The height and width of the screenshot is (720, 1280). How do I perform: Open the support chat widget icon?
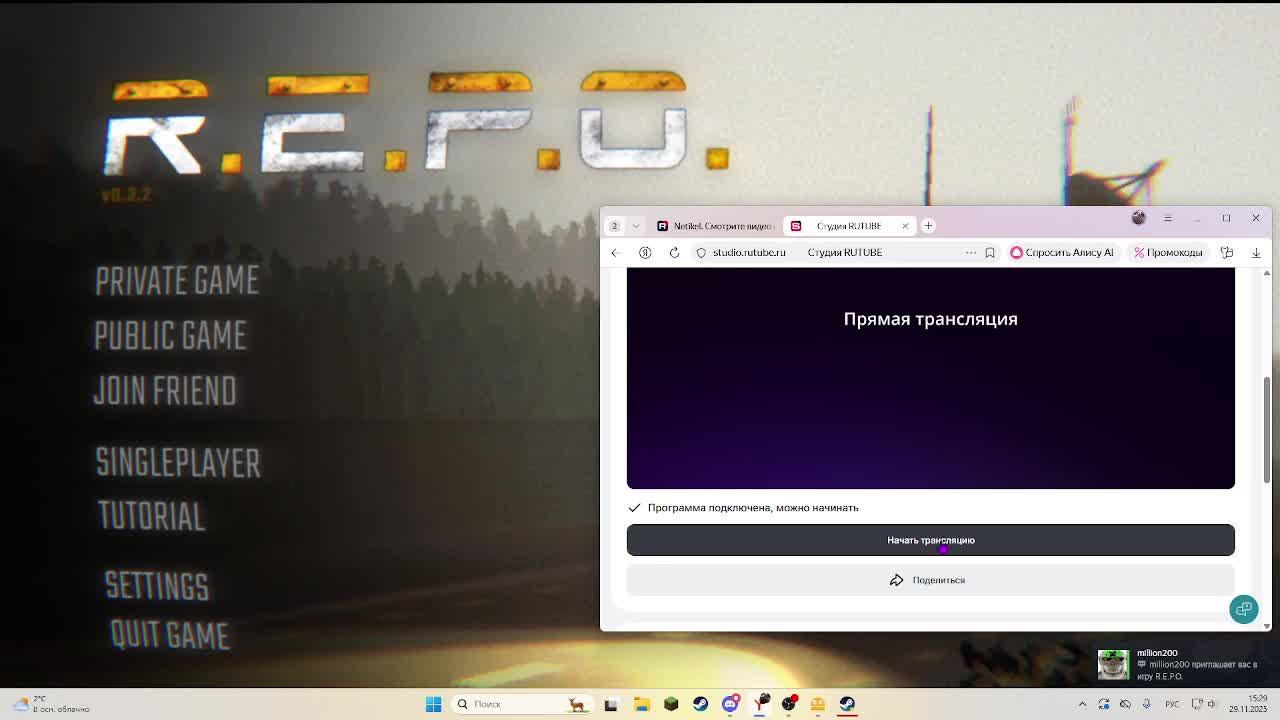tap(1244, 609)
